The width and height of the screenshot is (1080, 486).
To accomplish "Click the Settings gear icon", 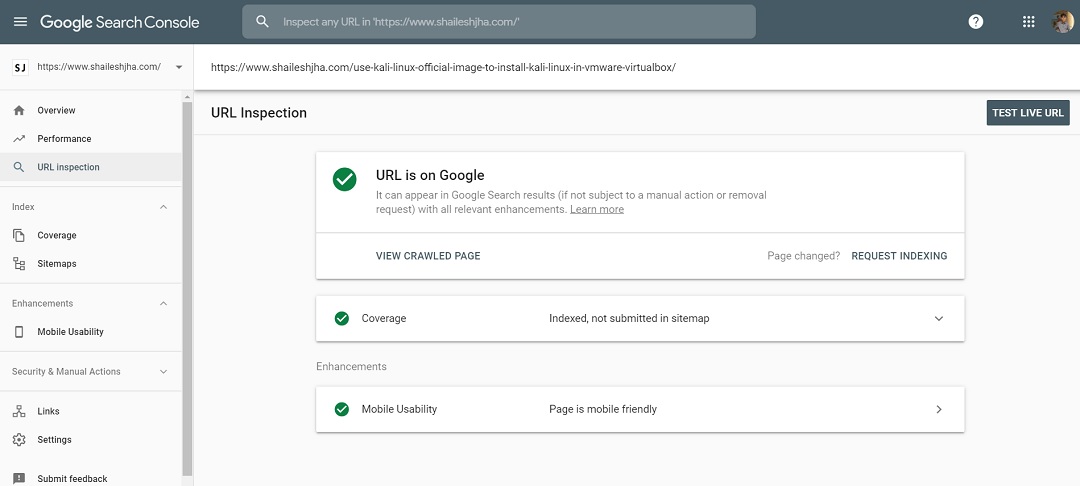I will point(19,439).
